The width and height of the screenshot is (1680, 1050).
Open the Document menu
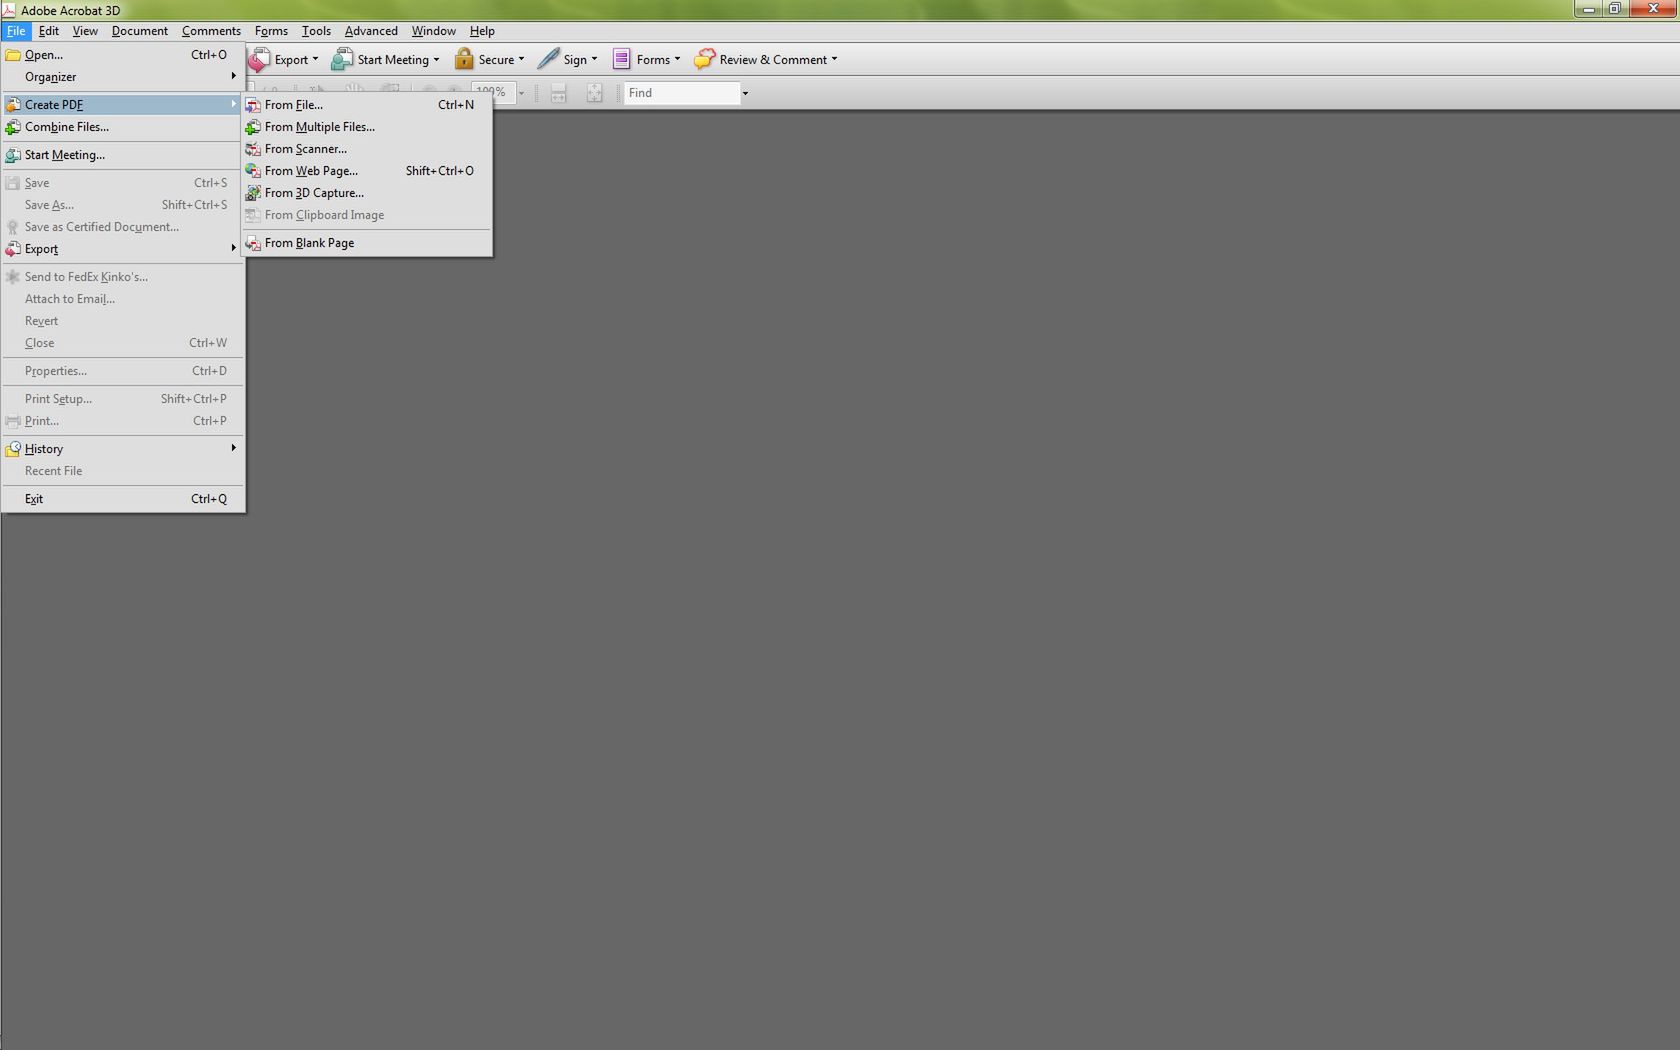tap(140, 31)
